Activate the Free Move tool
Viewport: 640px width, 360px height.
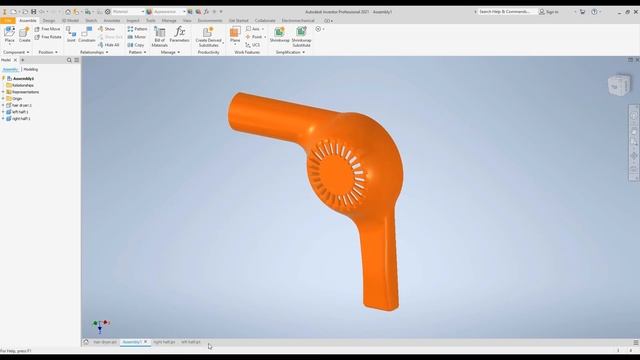pyautogui.click(x=48, y=29)
